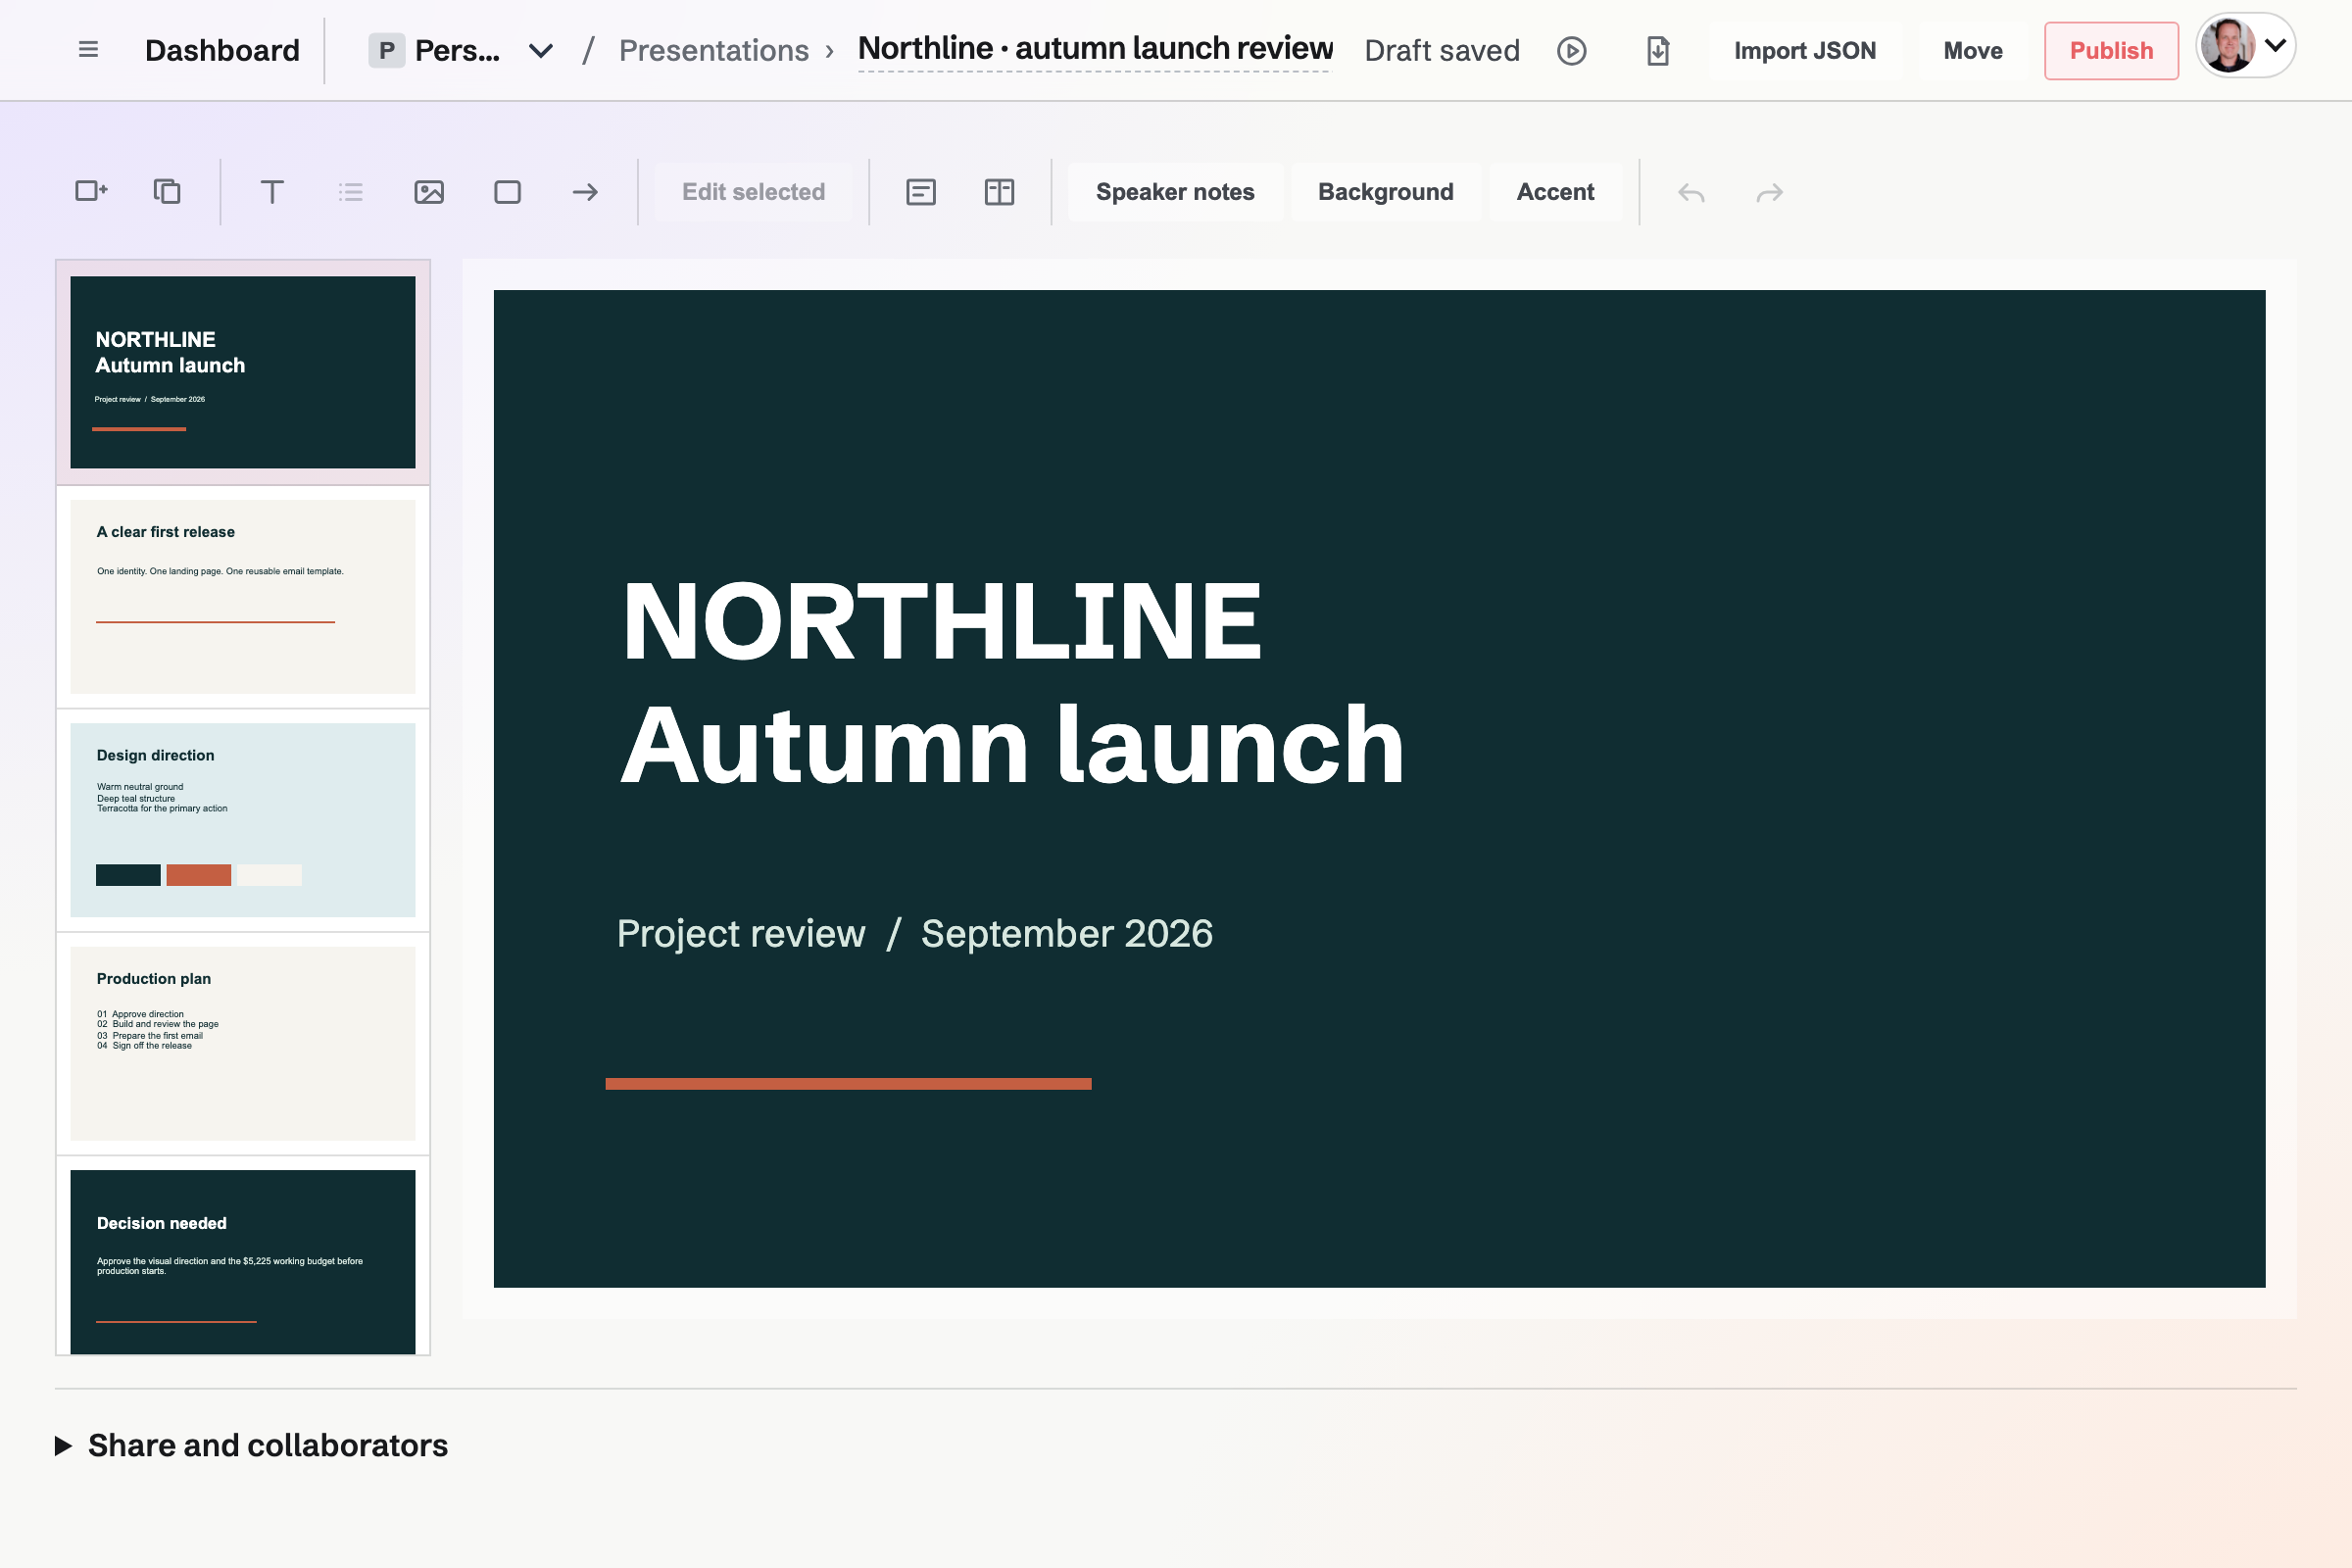The image size is (2352, 1568).
Task: Click the Draft saved status text
Action: pos(1442,50)
